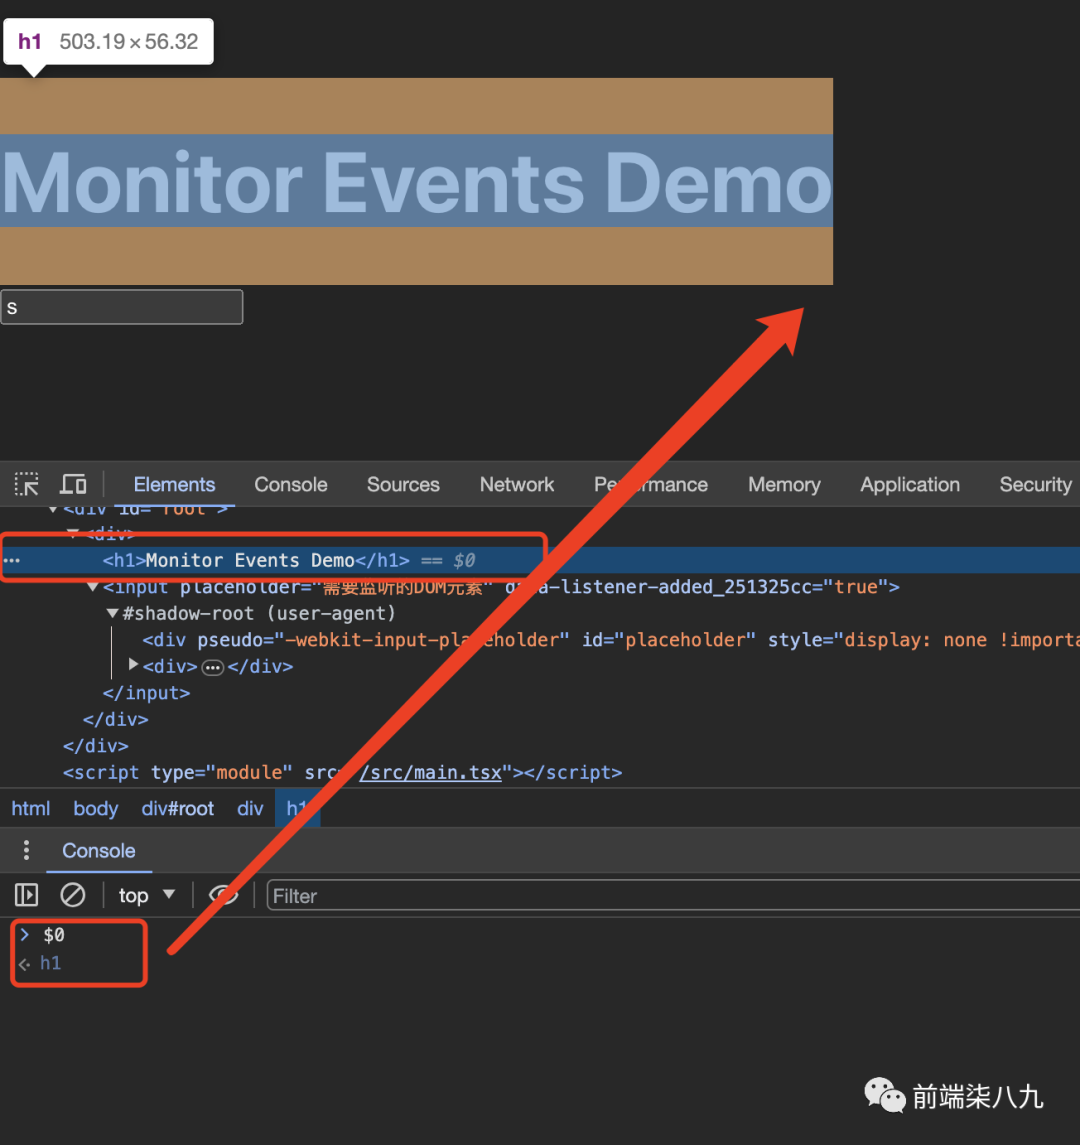1080x1145 pixels.
Task: Open the Memory tab
Action: tap(784, 484)
